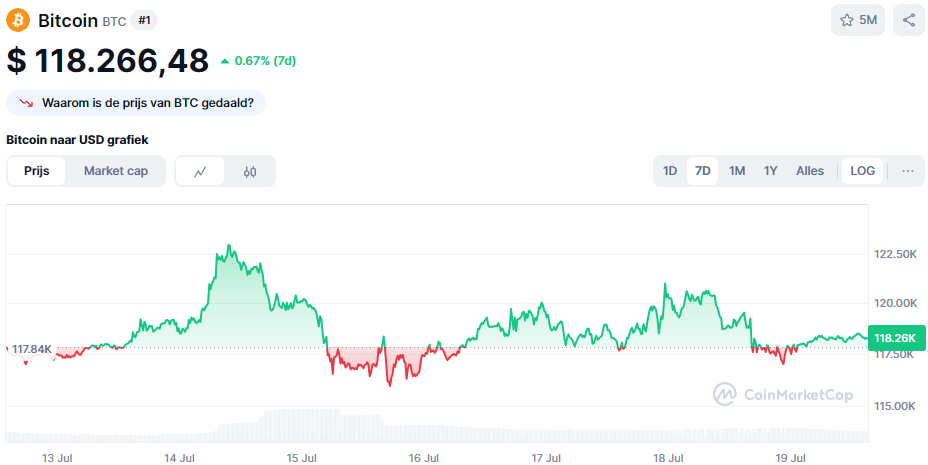Select the line chart view icon
The image size is (928, 465).
click(200, 172)
